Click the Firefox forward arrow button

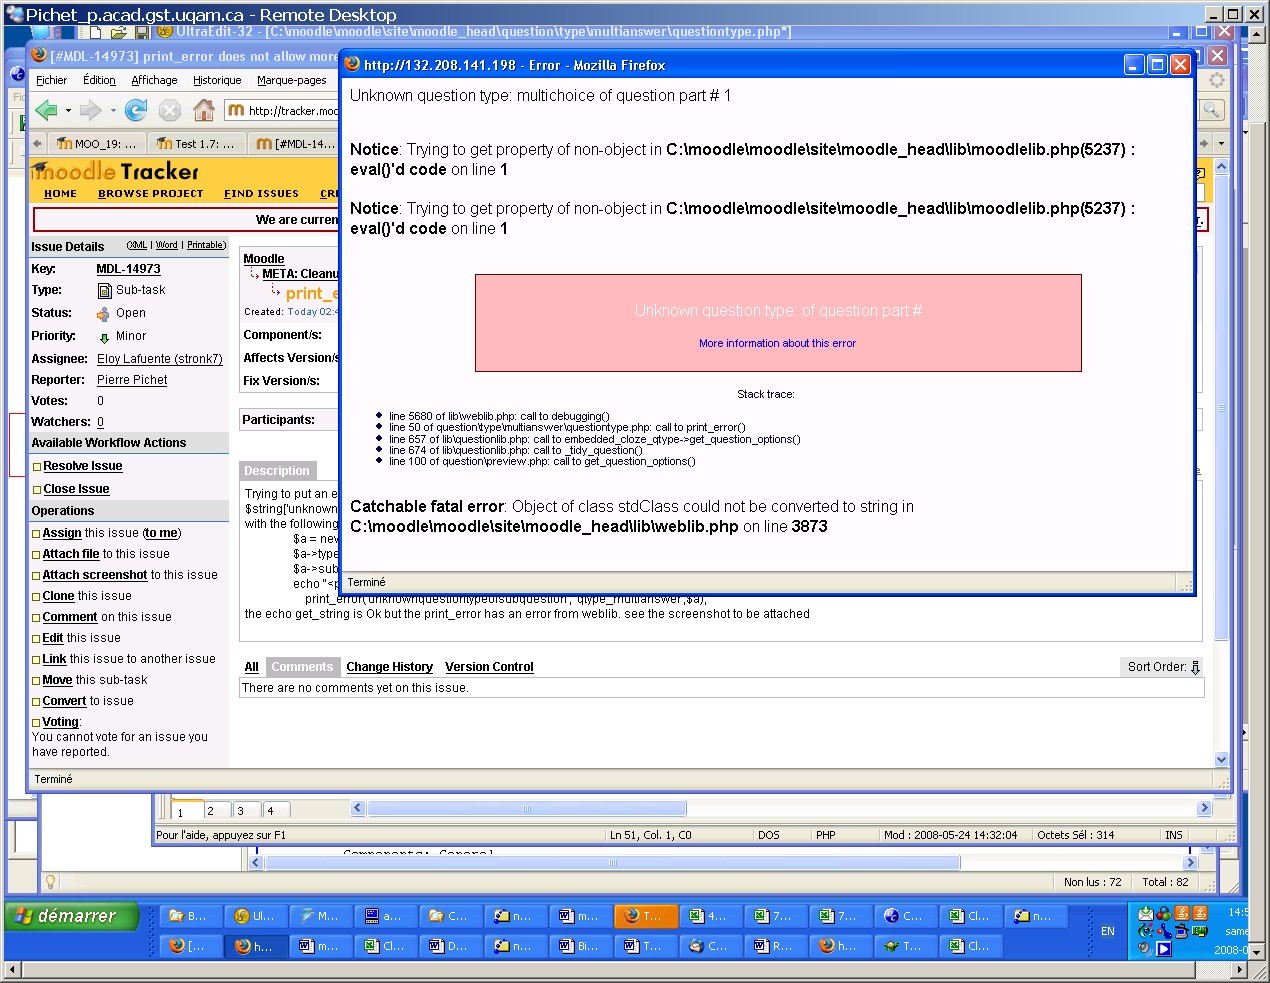[x=90, y=110]
